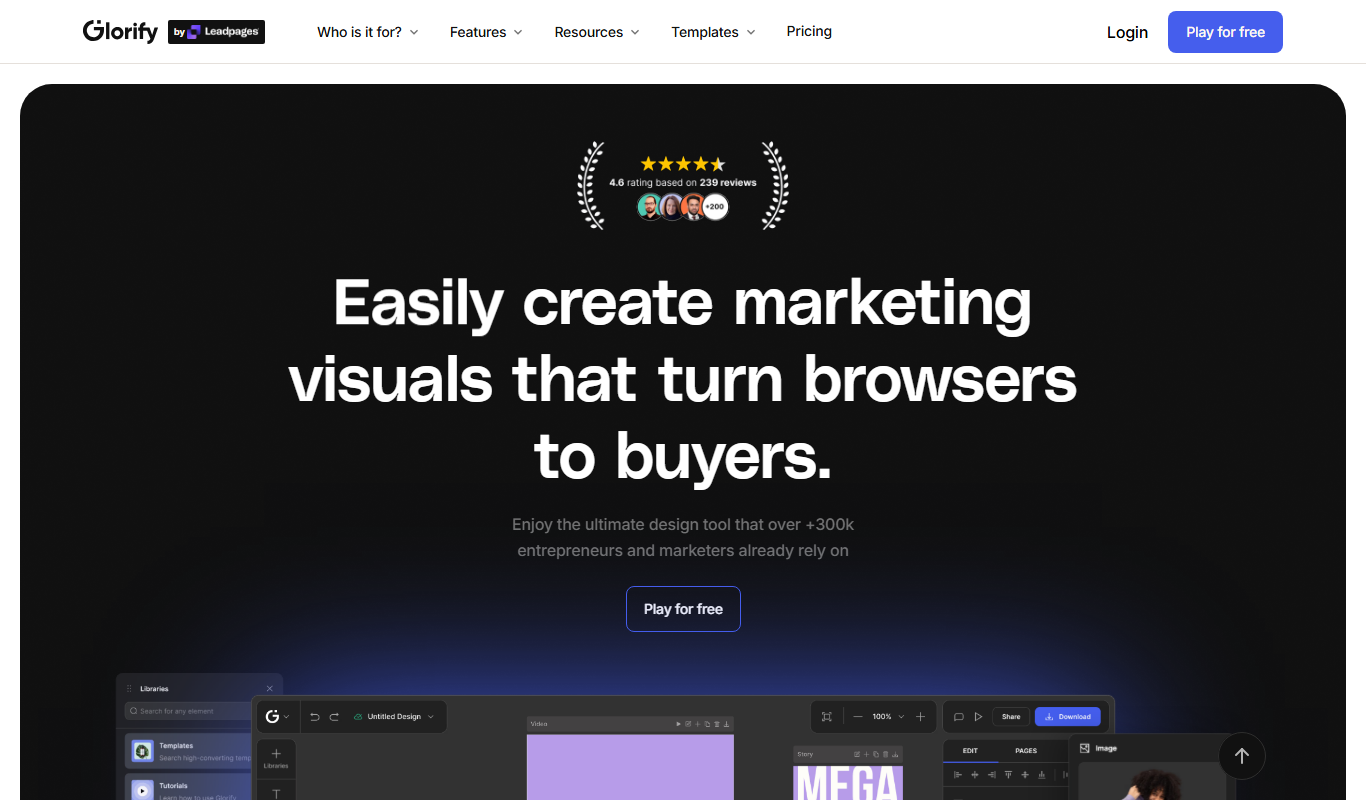Click the +200 reviewers avatar badge

click(714, 207)
